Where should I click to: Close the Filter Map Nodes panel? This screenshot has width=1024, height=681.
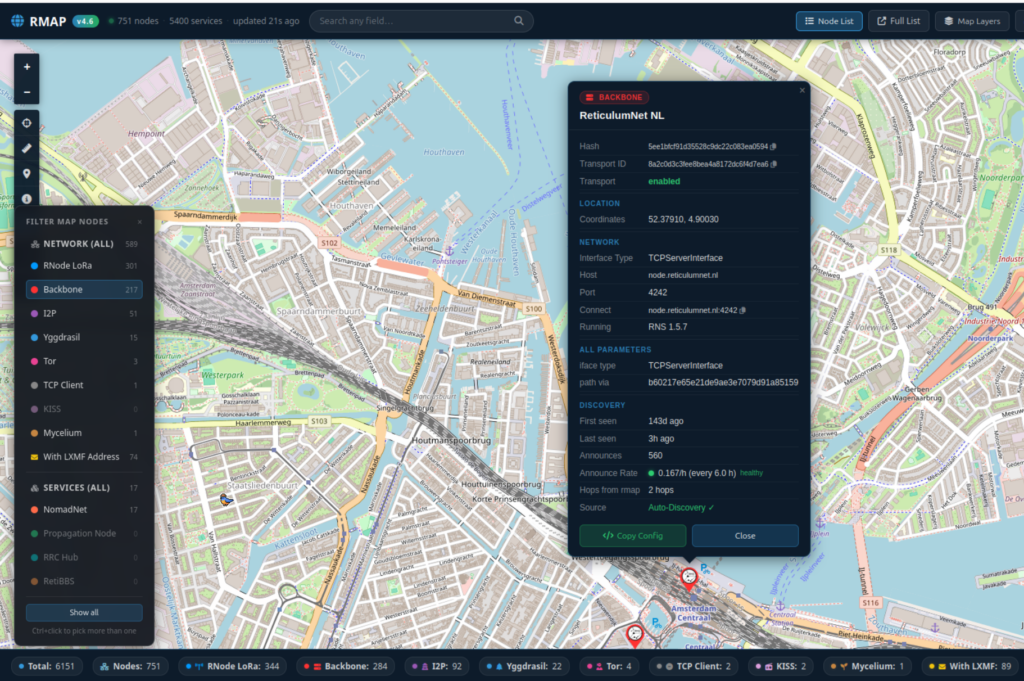(x=140, y=222)
